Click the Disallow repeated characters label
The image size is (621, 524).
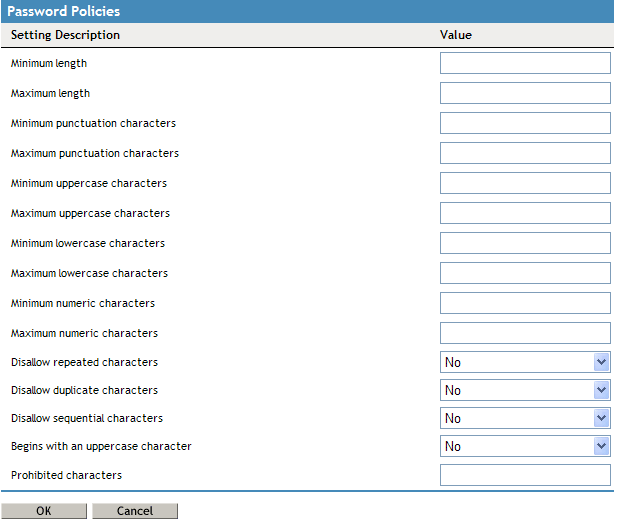[84, 362]
